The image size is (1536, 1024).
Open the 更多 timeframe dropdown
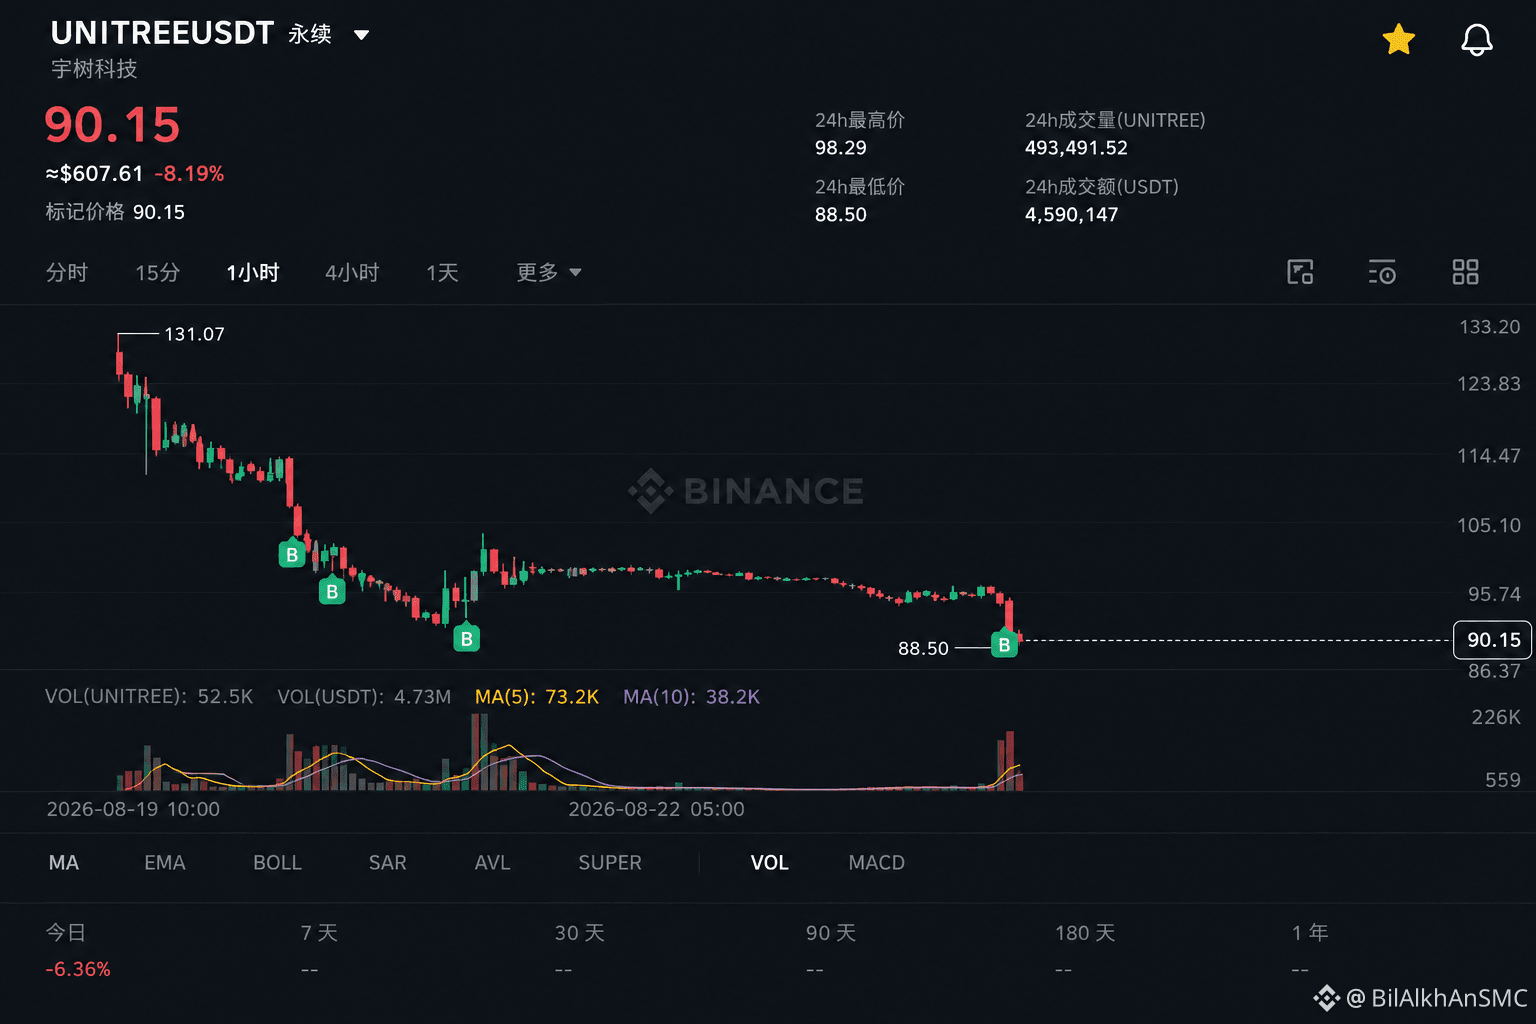[x=549, y=272]
